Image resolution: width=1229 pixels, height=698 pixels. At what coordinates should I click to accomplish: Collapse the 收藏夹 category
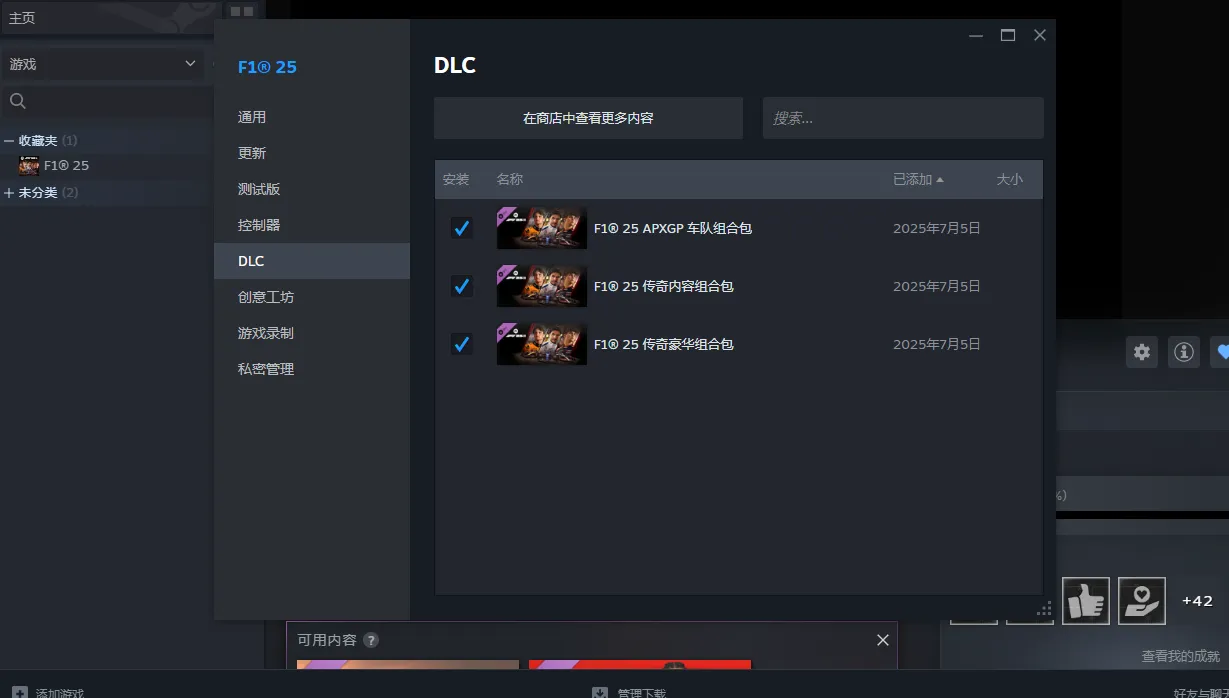pyautogui.click(x=9, y=141)
